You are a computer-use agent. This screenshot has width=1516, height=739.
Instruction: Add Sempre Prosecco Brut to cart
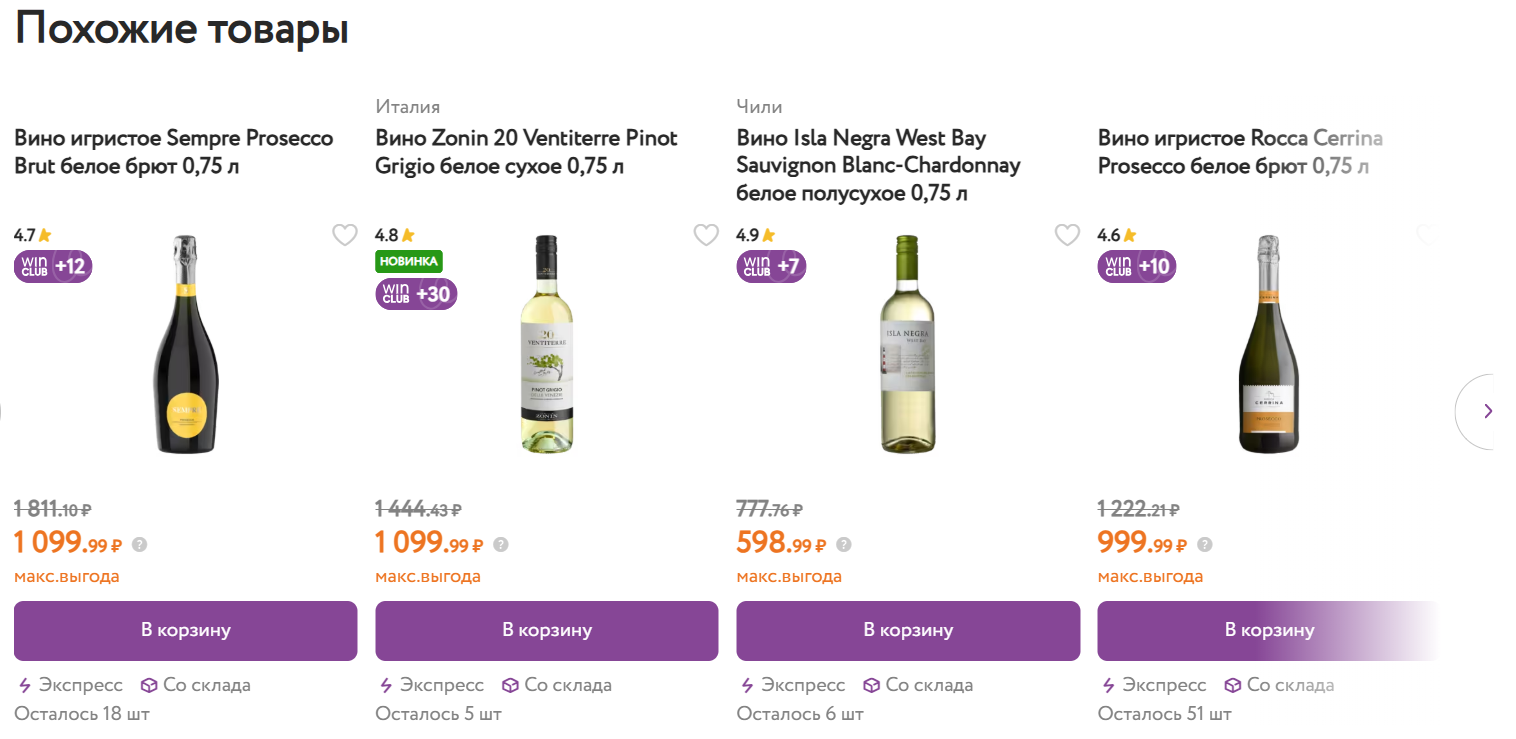186,631
